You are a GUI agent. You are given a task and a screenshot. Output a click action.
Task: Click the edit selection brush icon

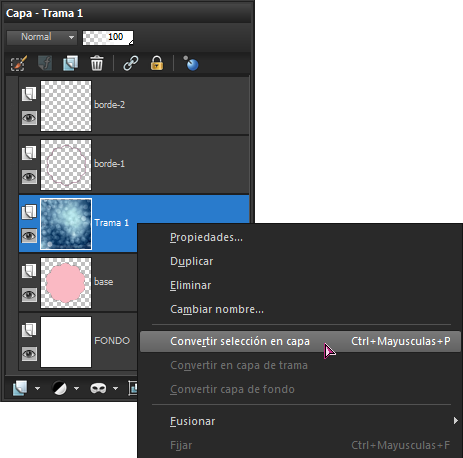[x=19, y=63]
